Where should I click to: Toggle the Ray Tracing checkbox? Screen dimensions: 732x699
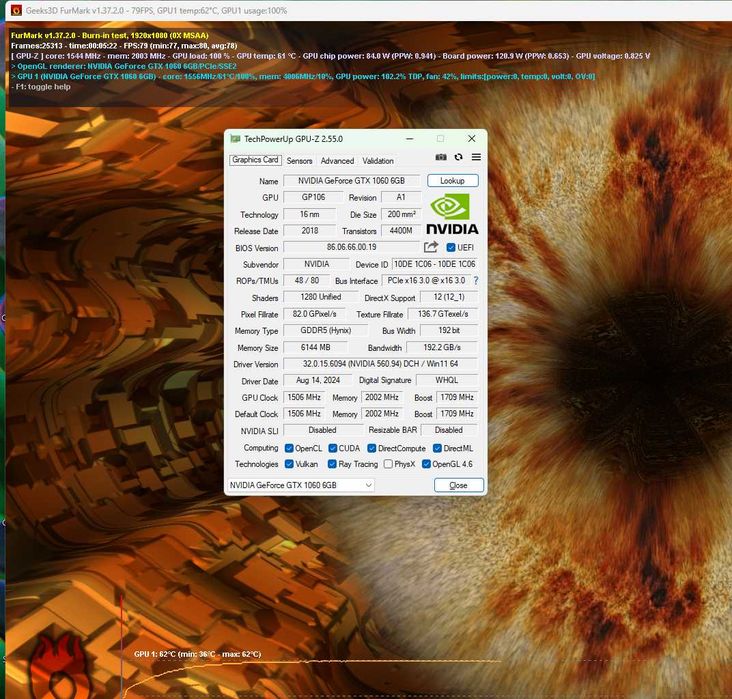click(x=332, y=464)
